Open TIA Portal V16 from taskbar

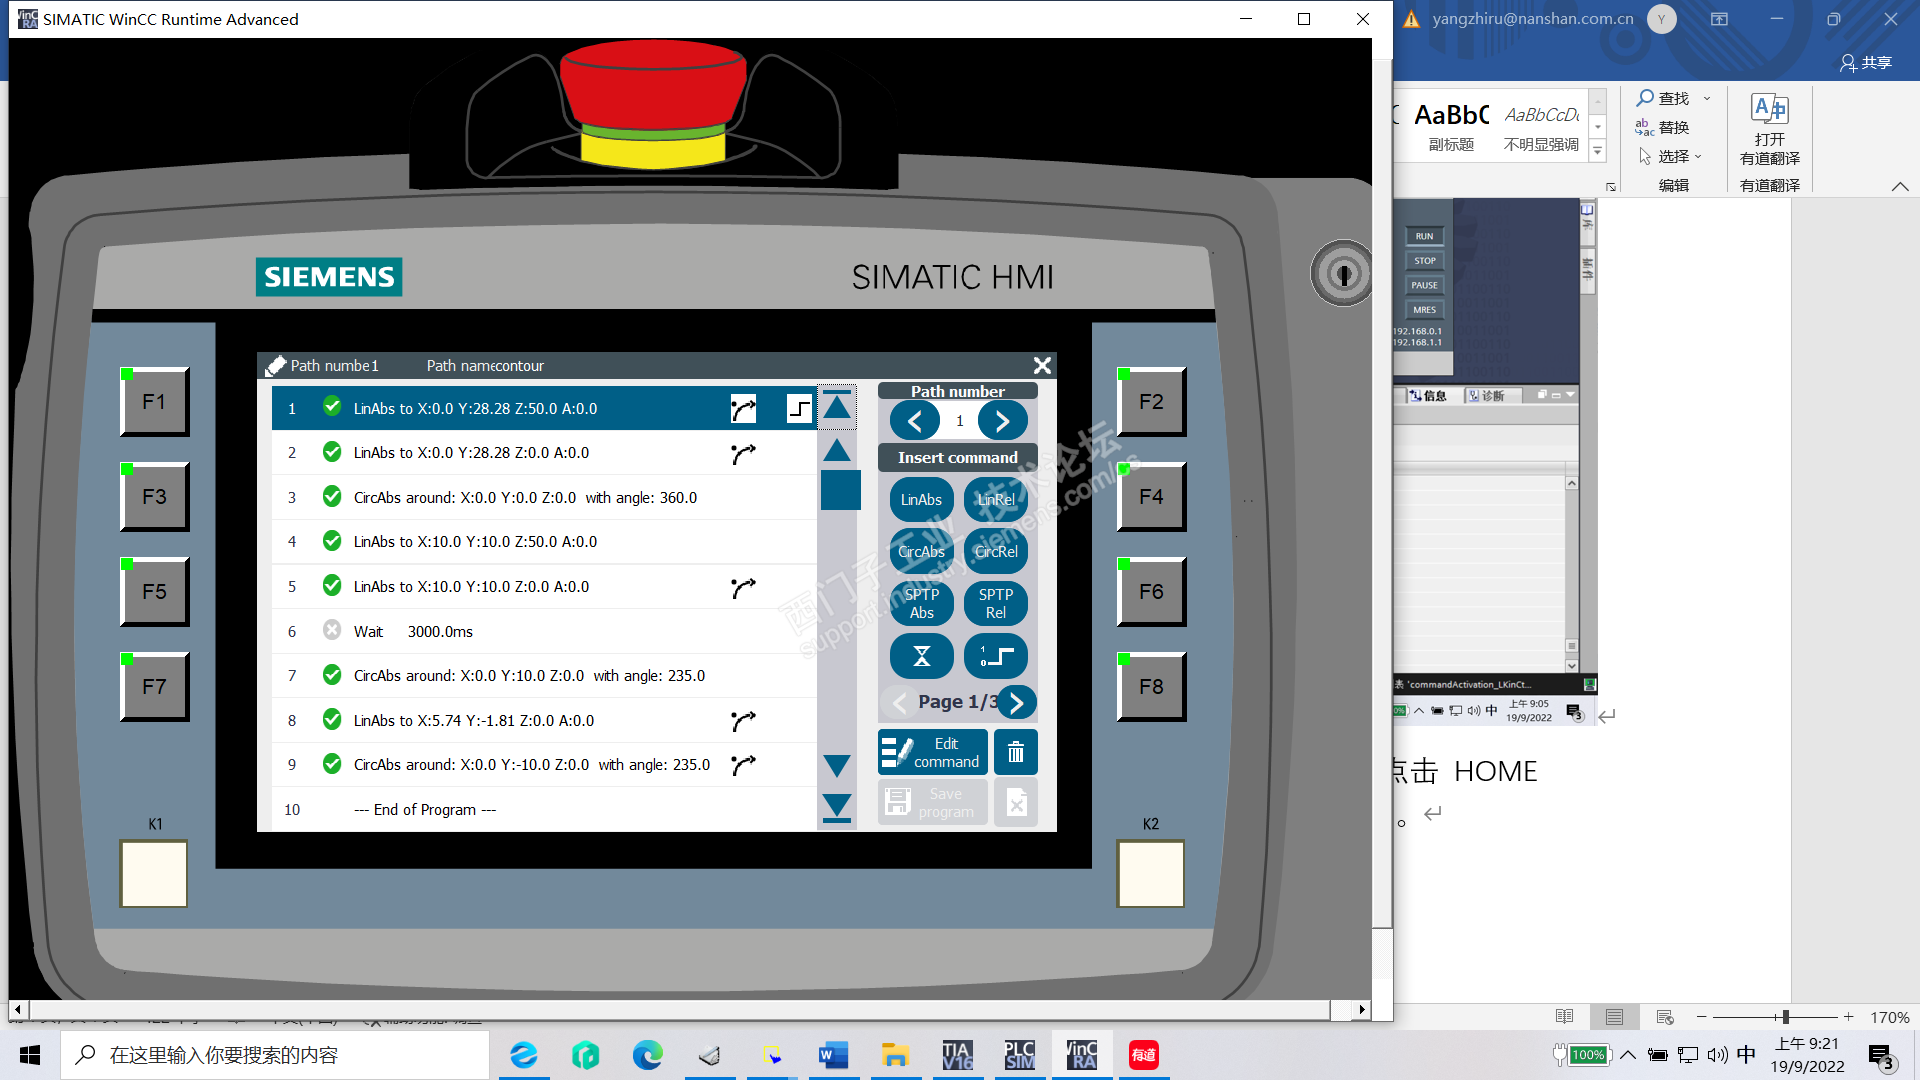(957, 1055)
